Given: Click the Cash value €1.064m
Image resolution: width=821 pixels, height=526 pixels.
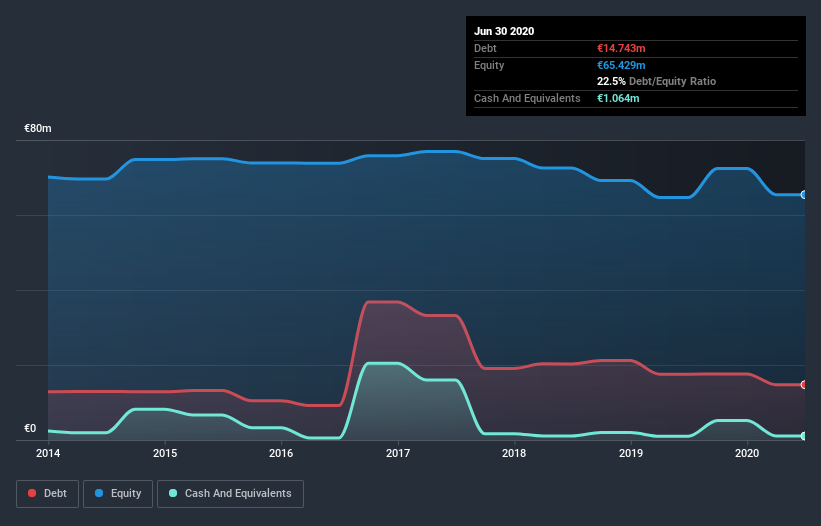Looking at the screenshot, I should [x=618, y=98].
